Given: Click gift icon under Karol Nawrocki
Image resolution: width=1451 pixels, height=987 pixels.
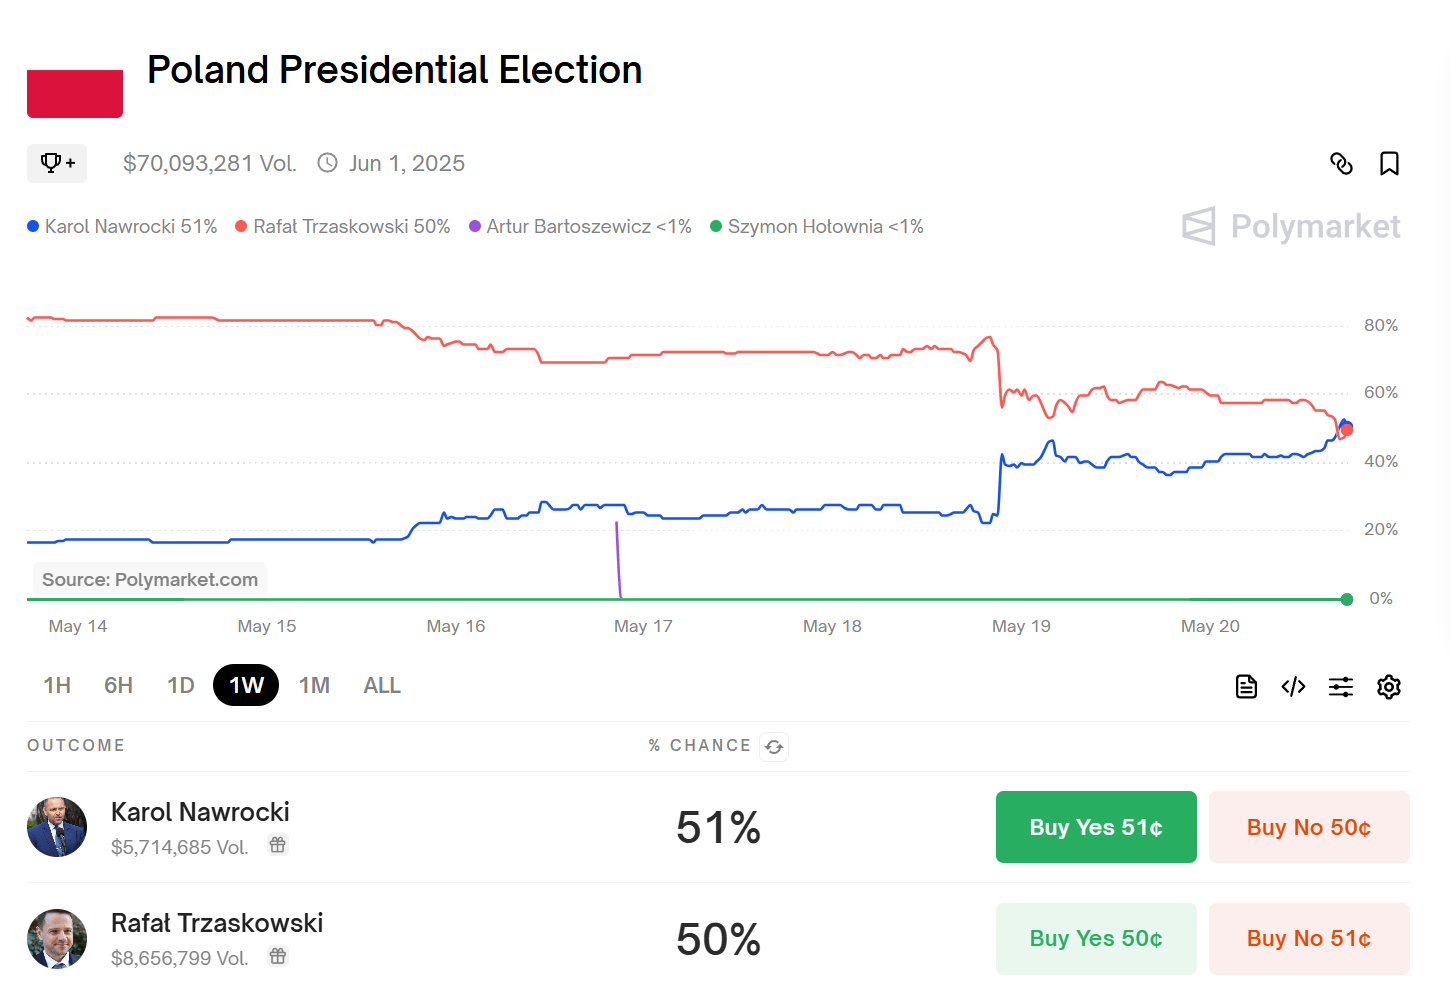Looking at the screenshot, I should pyautogui.click(x=278, y=845).
